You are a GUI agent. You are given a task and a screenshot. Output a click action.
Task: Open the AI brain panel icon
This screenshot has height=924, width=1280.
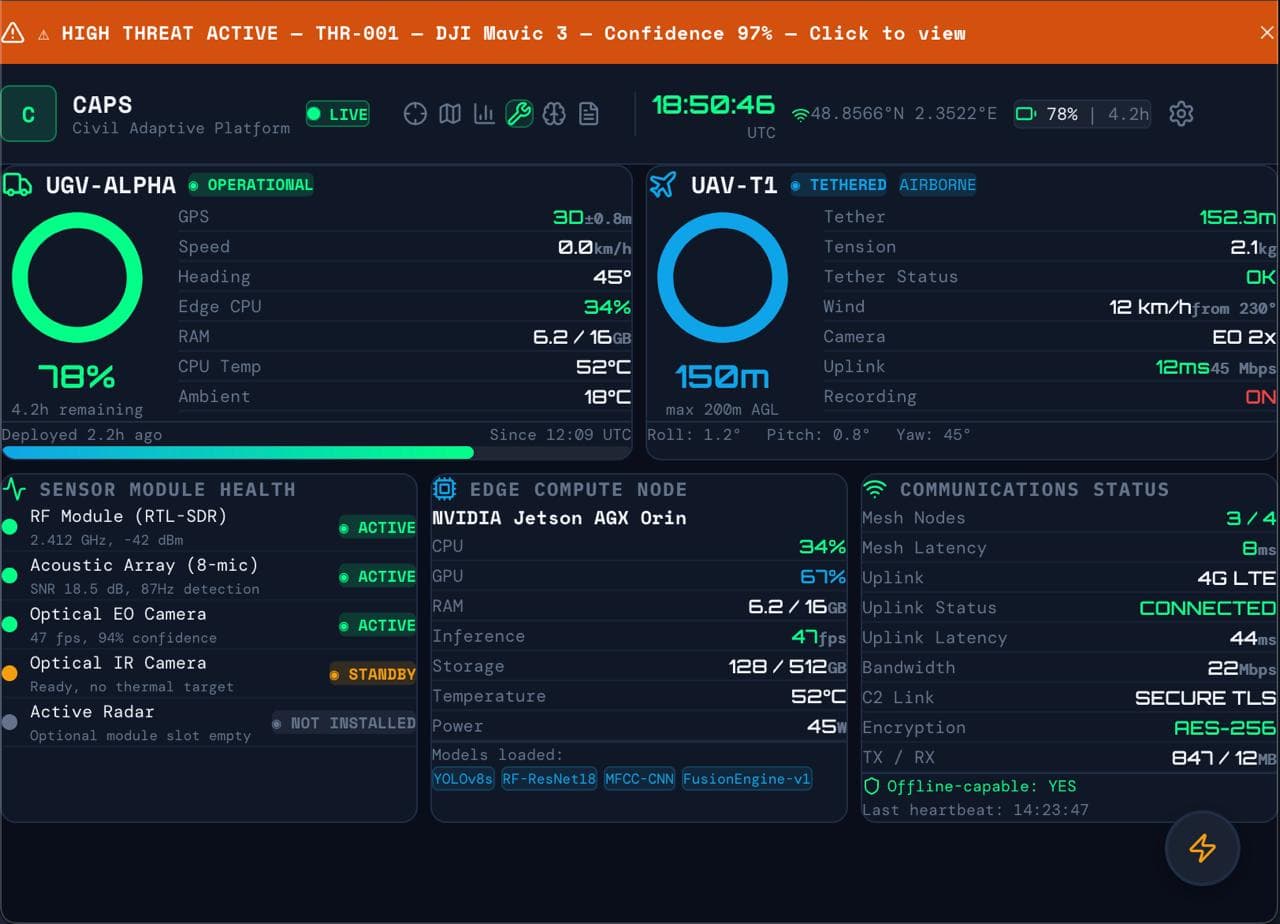point(554,114)
